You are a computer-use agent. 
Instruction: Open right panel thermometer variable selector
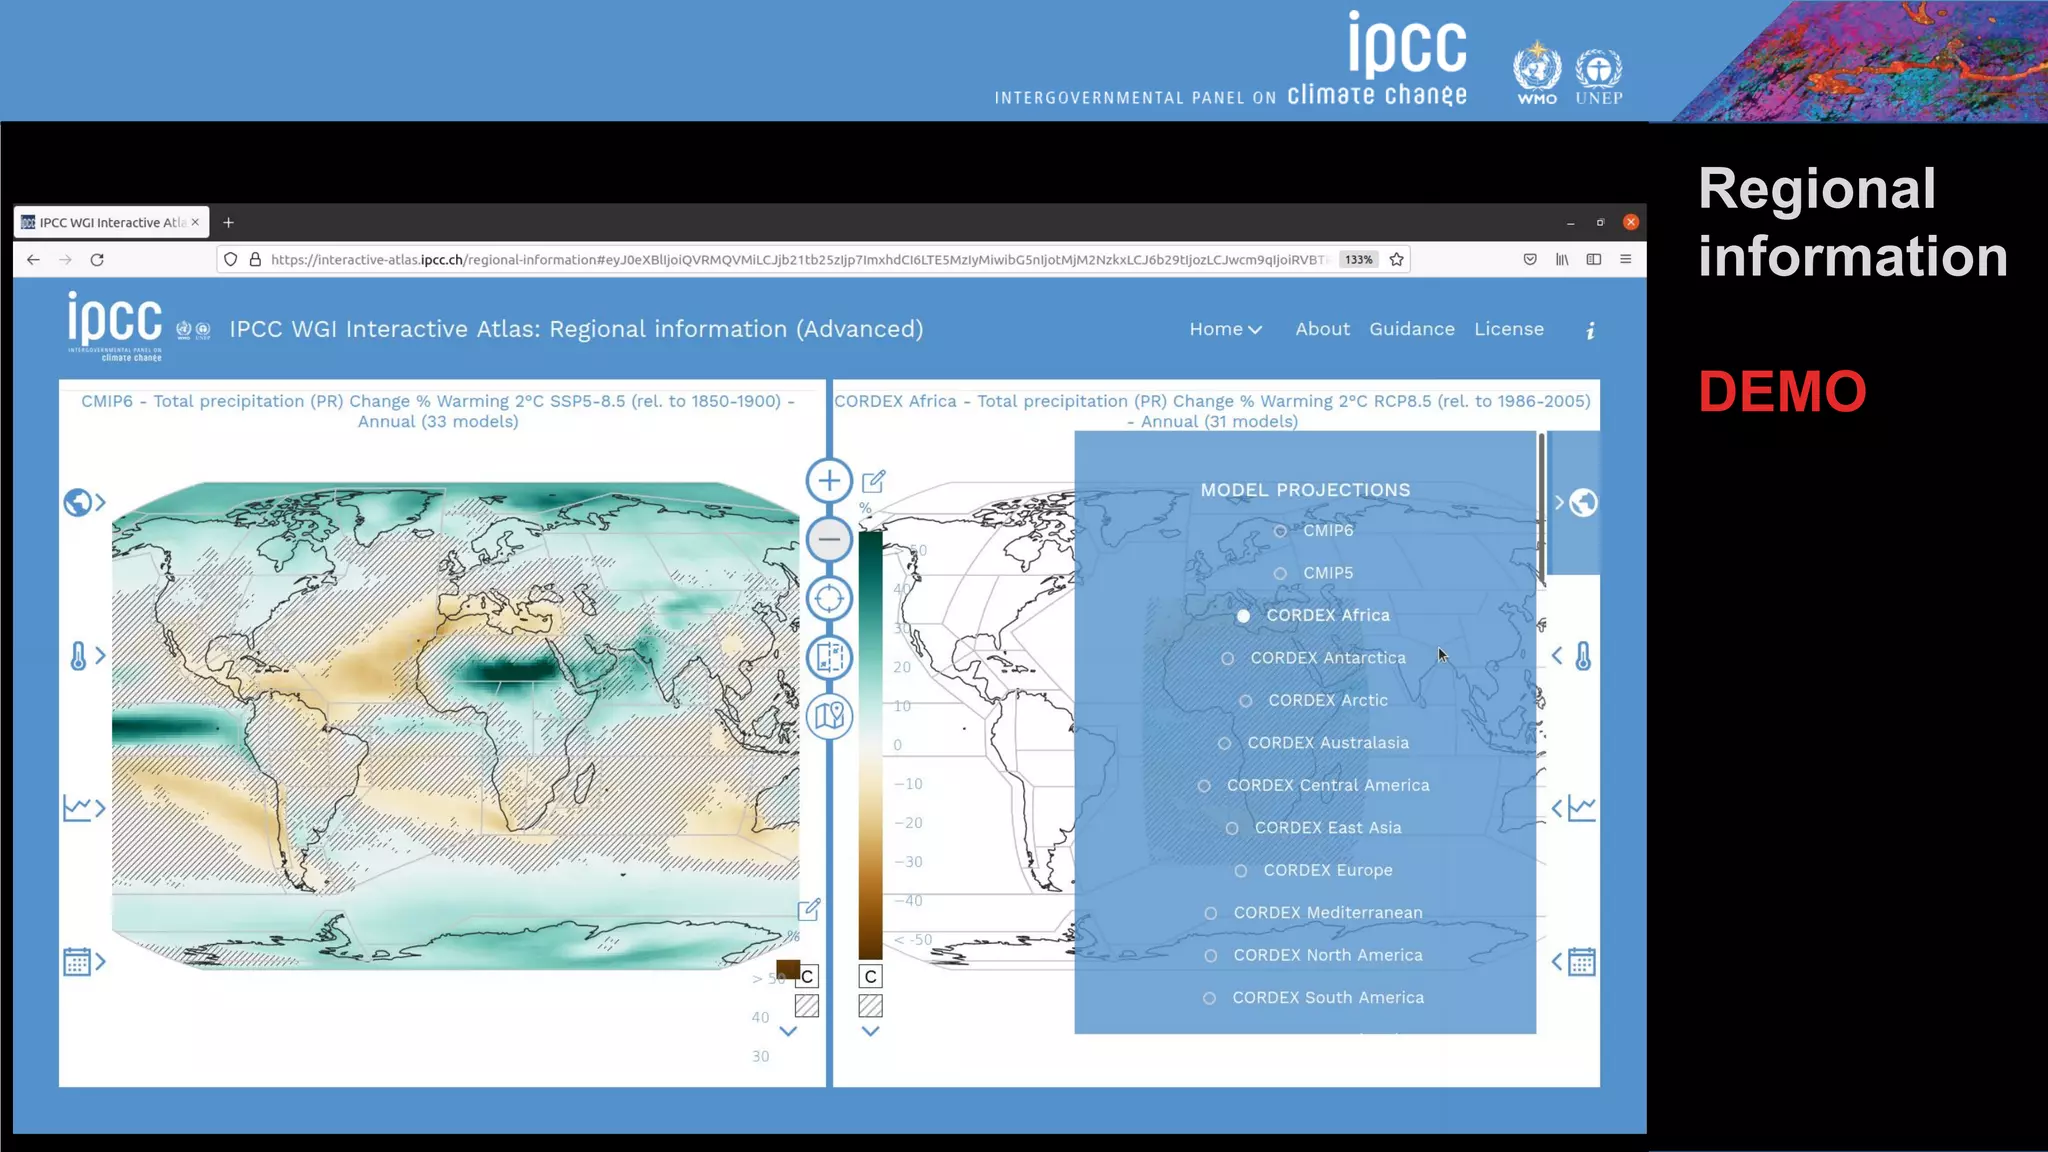pyautogui.click(x=1573, y=656)
